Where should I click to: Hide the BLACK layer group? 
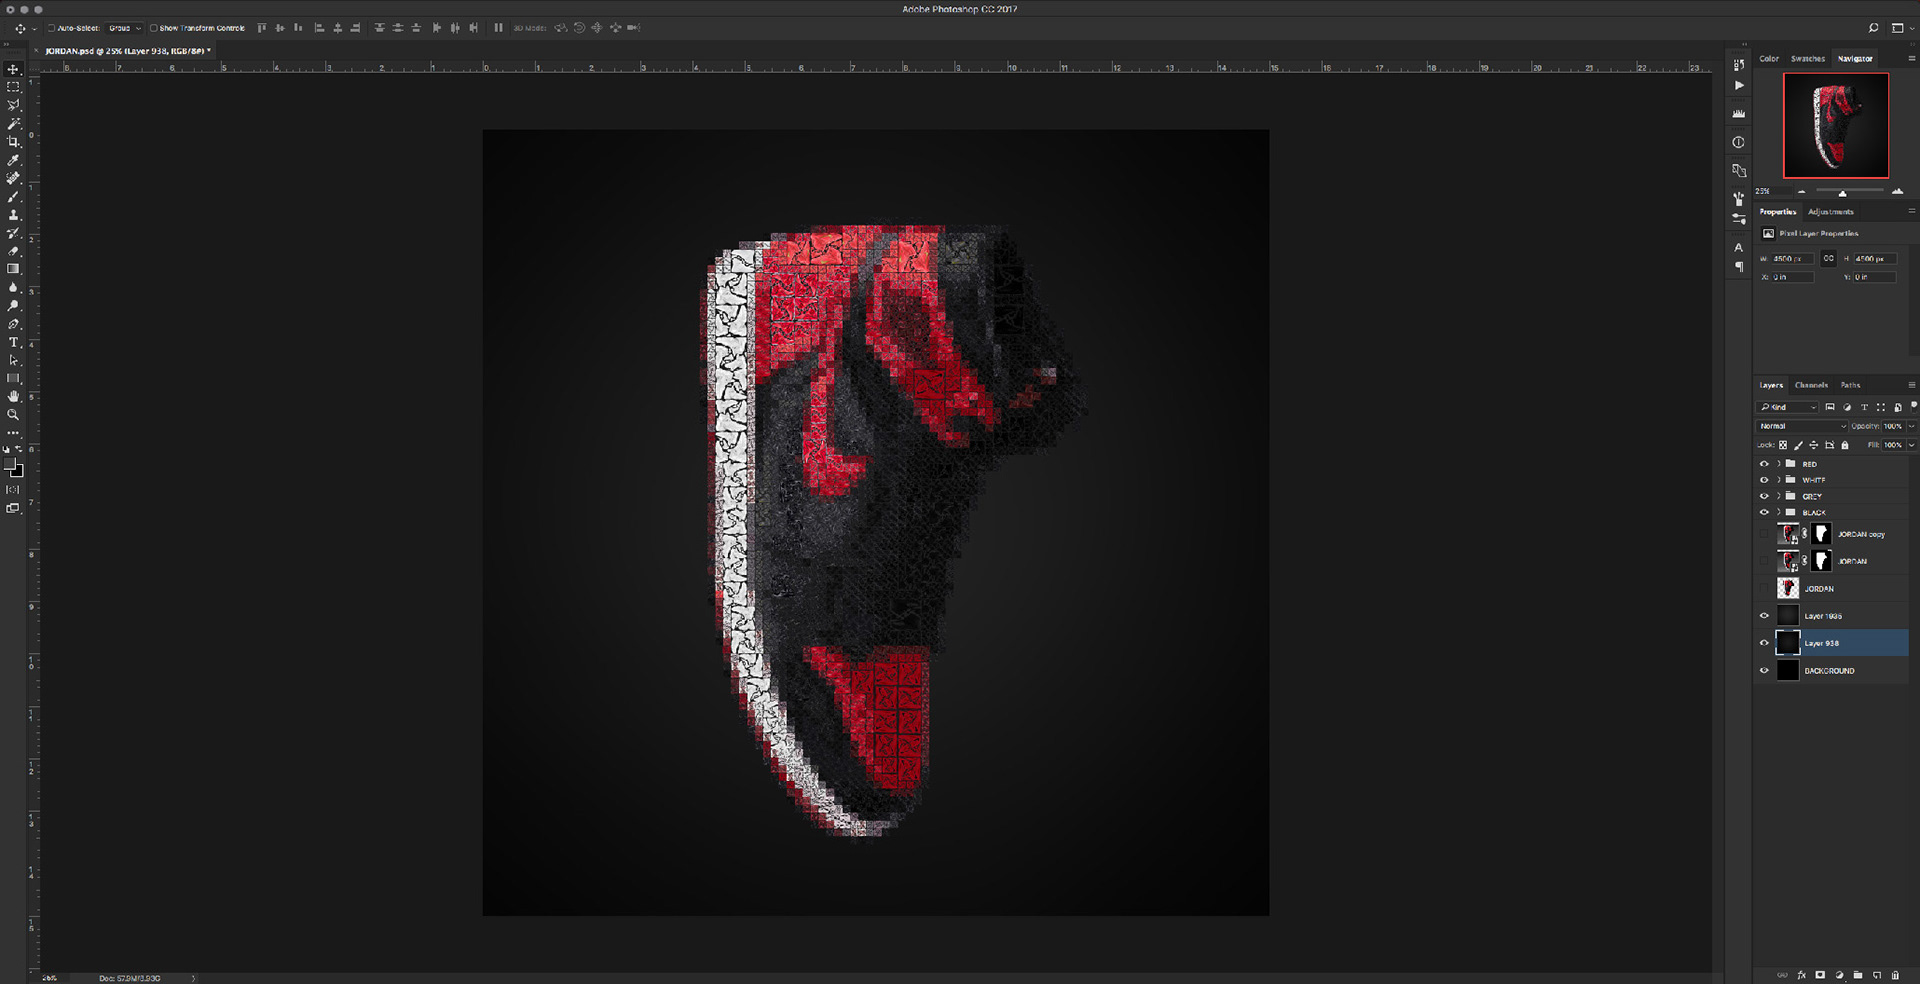tap(1764, 512)
